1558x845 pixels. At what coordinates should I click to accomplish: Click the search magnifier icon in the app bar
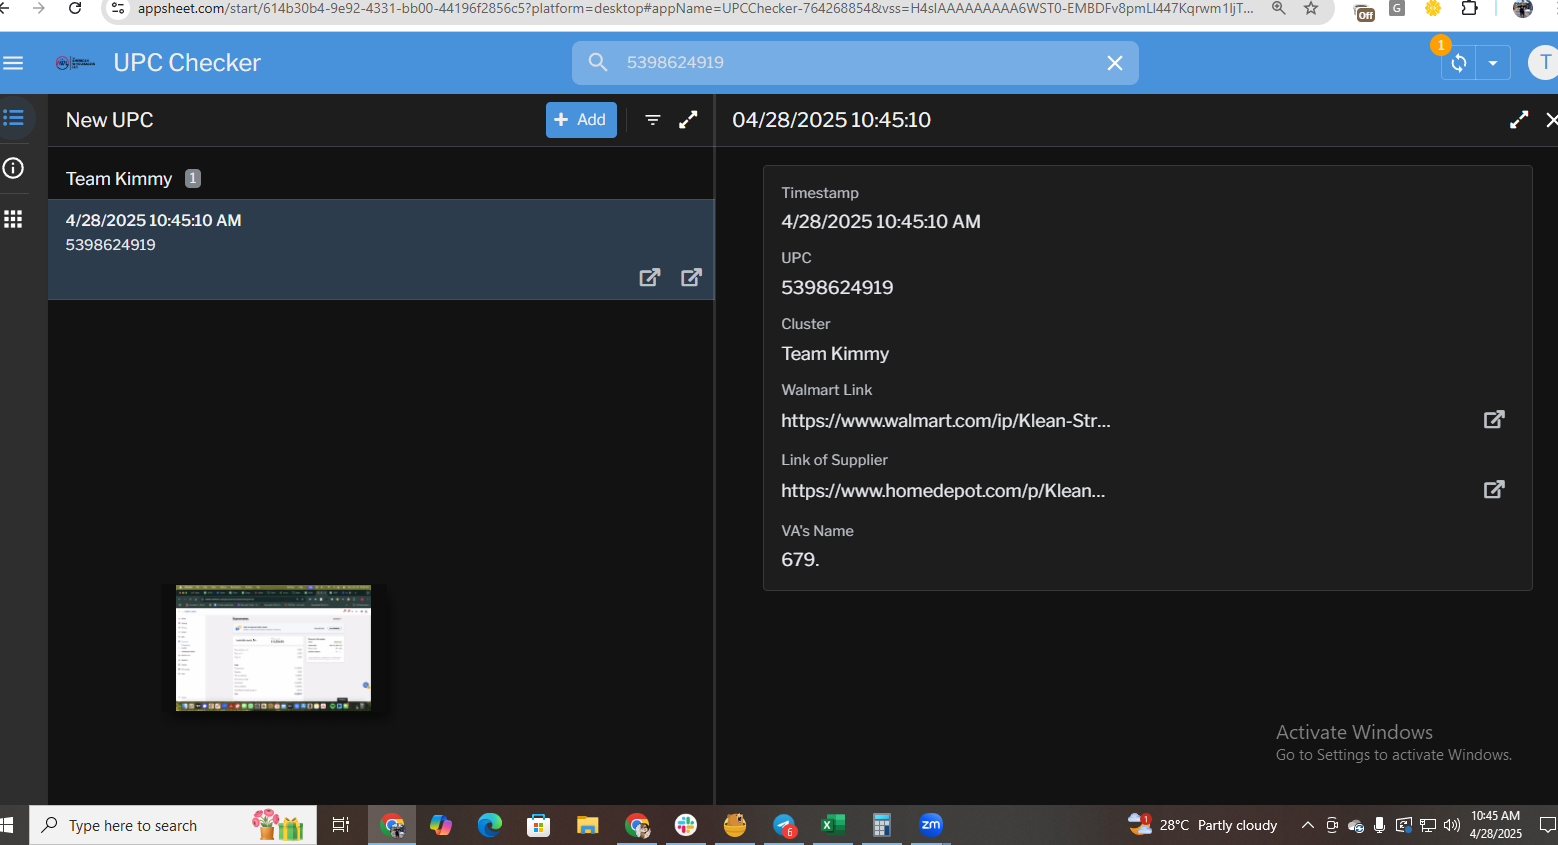coord(598,62)
